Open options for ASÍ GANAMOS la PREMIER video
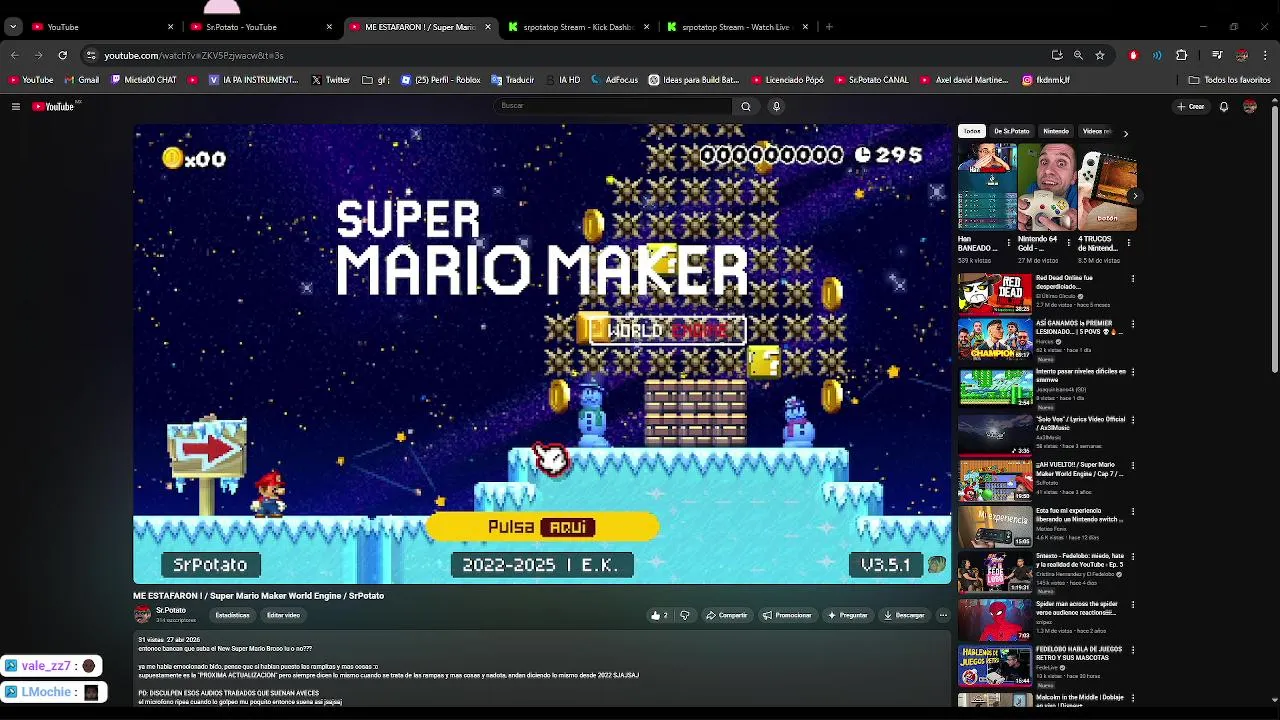The width and height of the screenshot is (1280, 720). point(1132,325)
